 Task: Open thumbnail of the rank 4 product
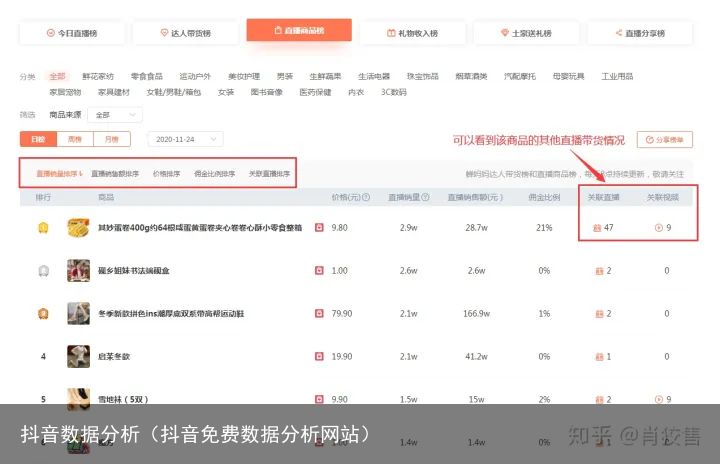point(79,356)
